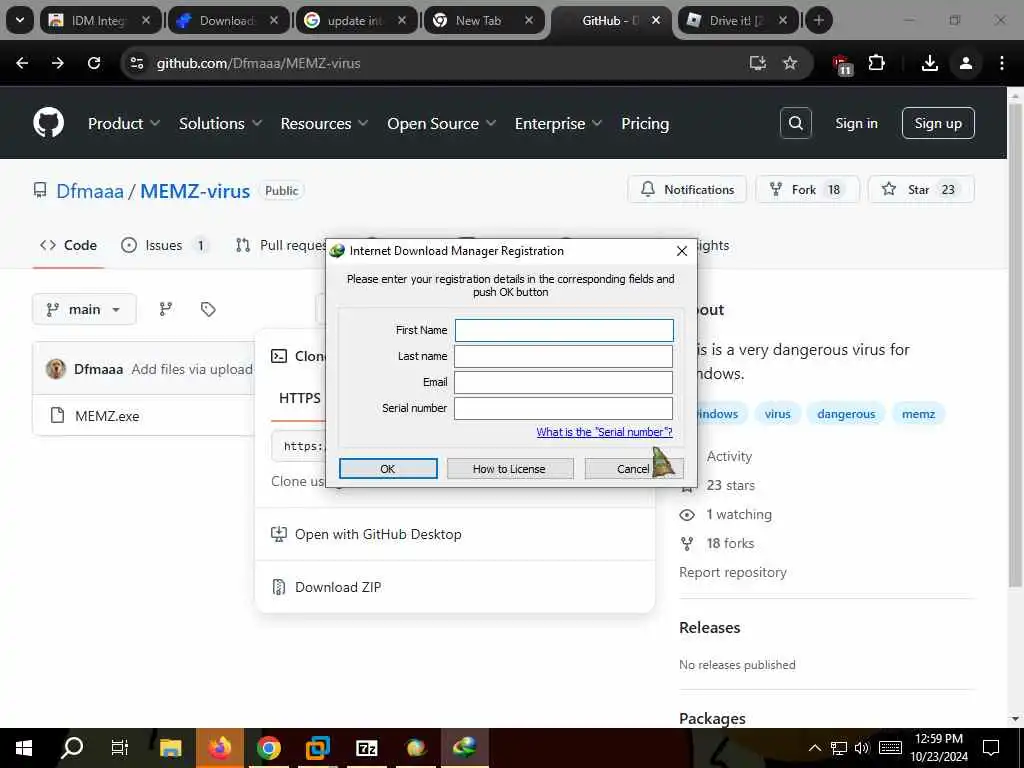Switch to the Issues tab
Image resolution: width=1024 pixels, height=768 pixels.
pos(164,245)
